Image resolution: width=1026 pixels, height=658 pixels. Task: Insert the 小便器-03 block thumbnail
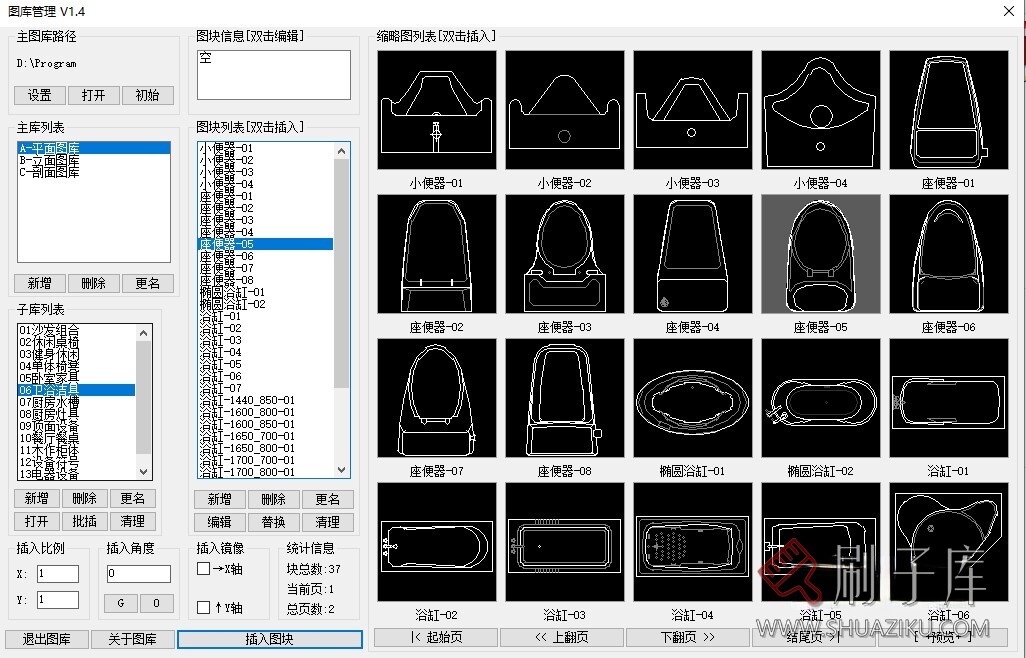[x=692, y=109]
